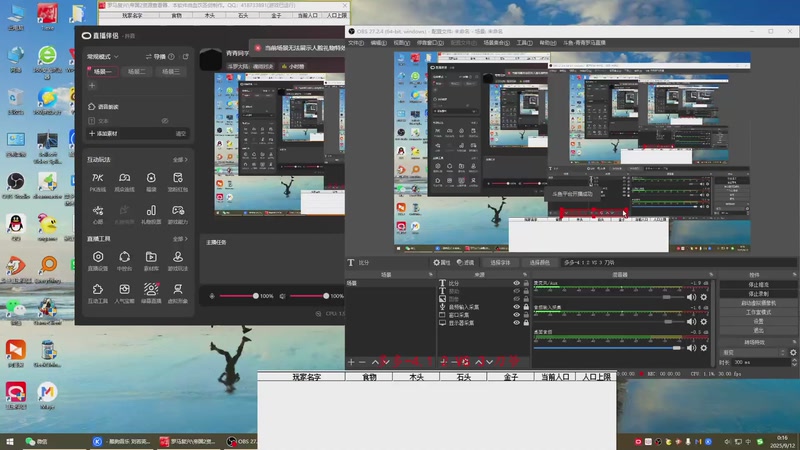Click the 属性 properties gear in OBS toolbar
The height and width of the screenshot is (450, 800).
tap(442, 263)
